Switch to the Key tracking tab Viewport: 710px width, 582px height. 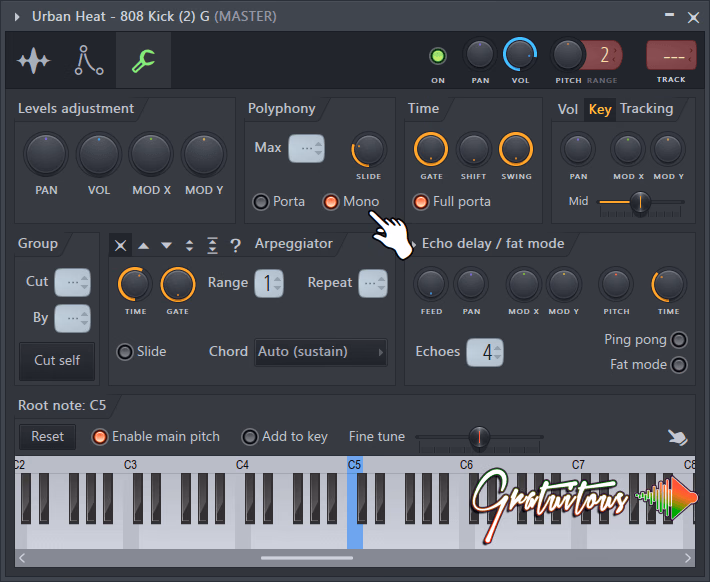(x=600, y=109)
